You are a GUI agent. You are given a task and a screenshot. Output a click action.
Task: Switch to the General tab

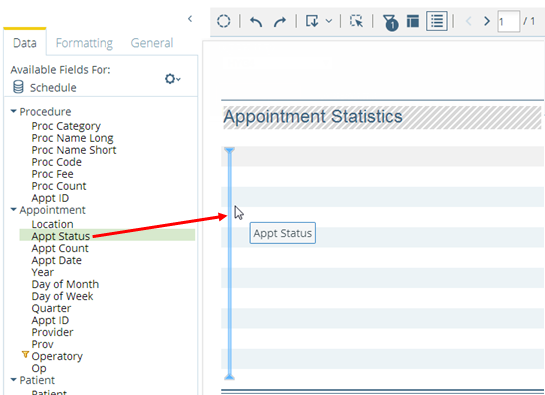pyautogui.click(x=152, y=43)
